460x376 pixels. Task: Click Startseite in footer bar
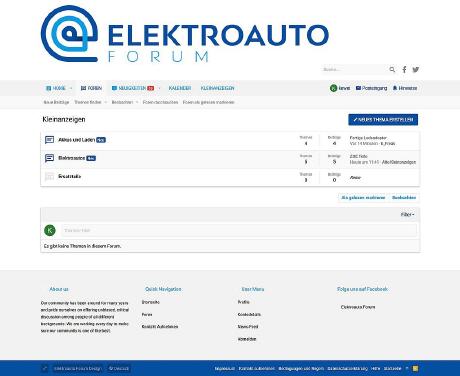click(x=392, y=368)
